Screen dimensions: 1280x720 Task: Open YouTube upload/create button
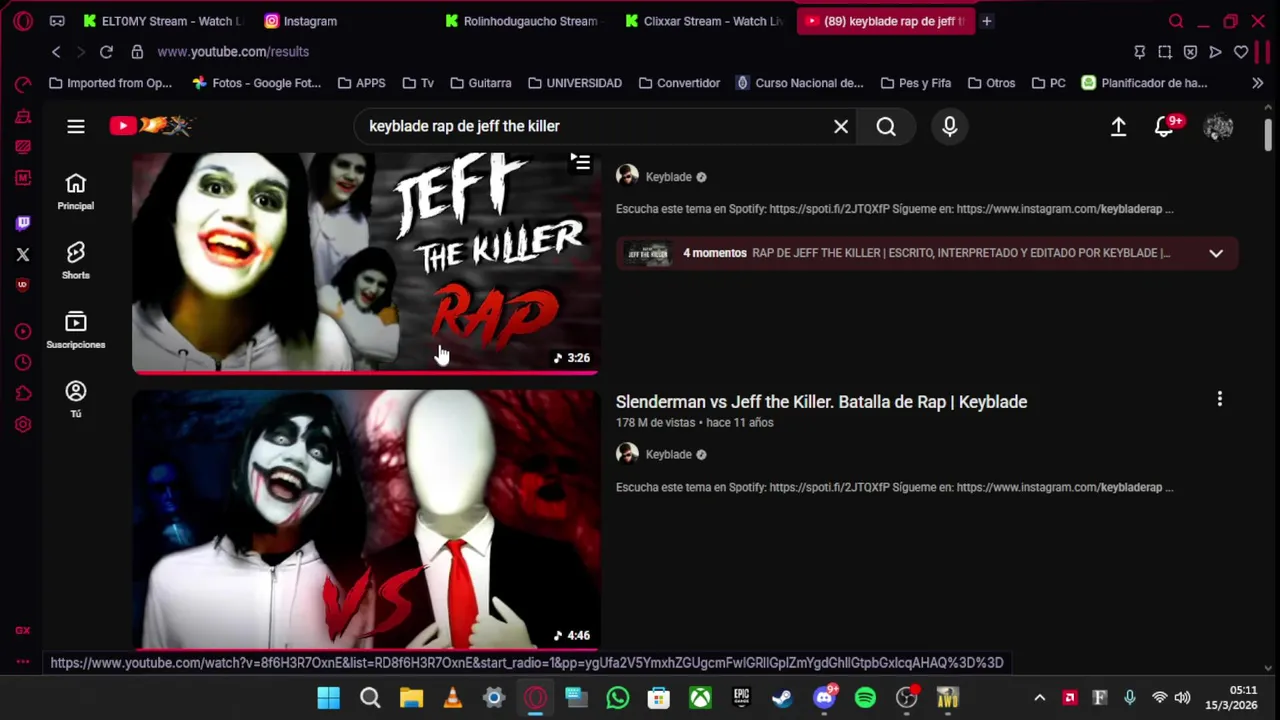(1118, 126)
